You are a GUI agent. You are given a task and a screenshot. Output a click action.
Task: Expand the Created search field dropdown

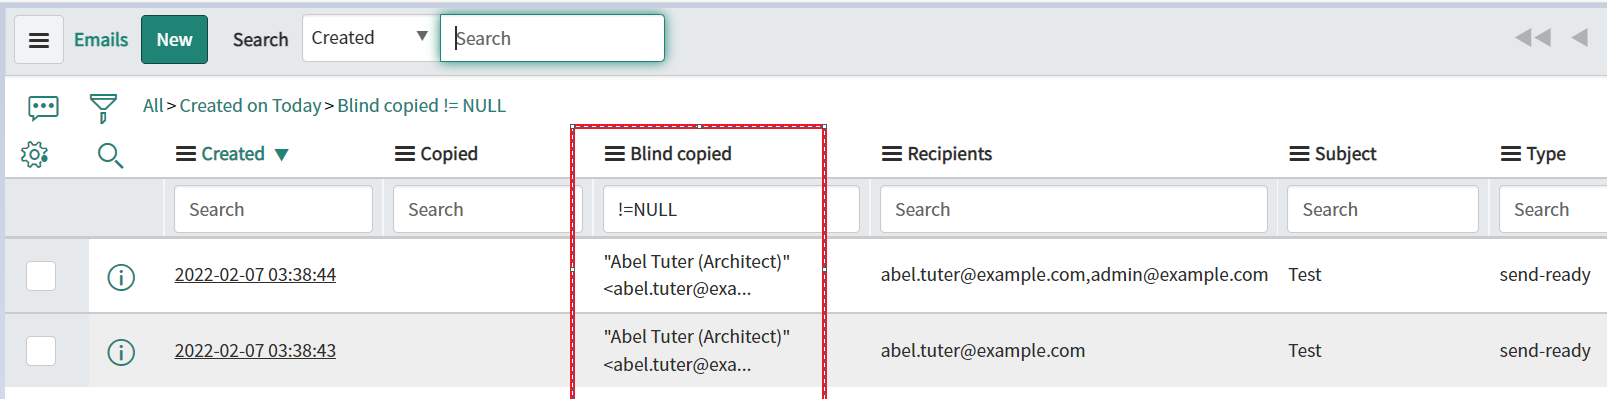pyautogui.click(x=371, y=38)
